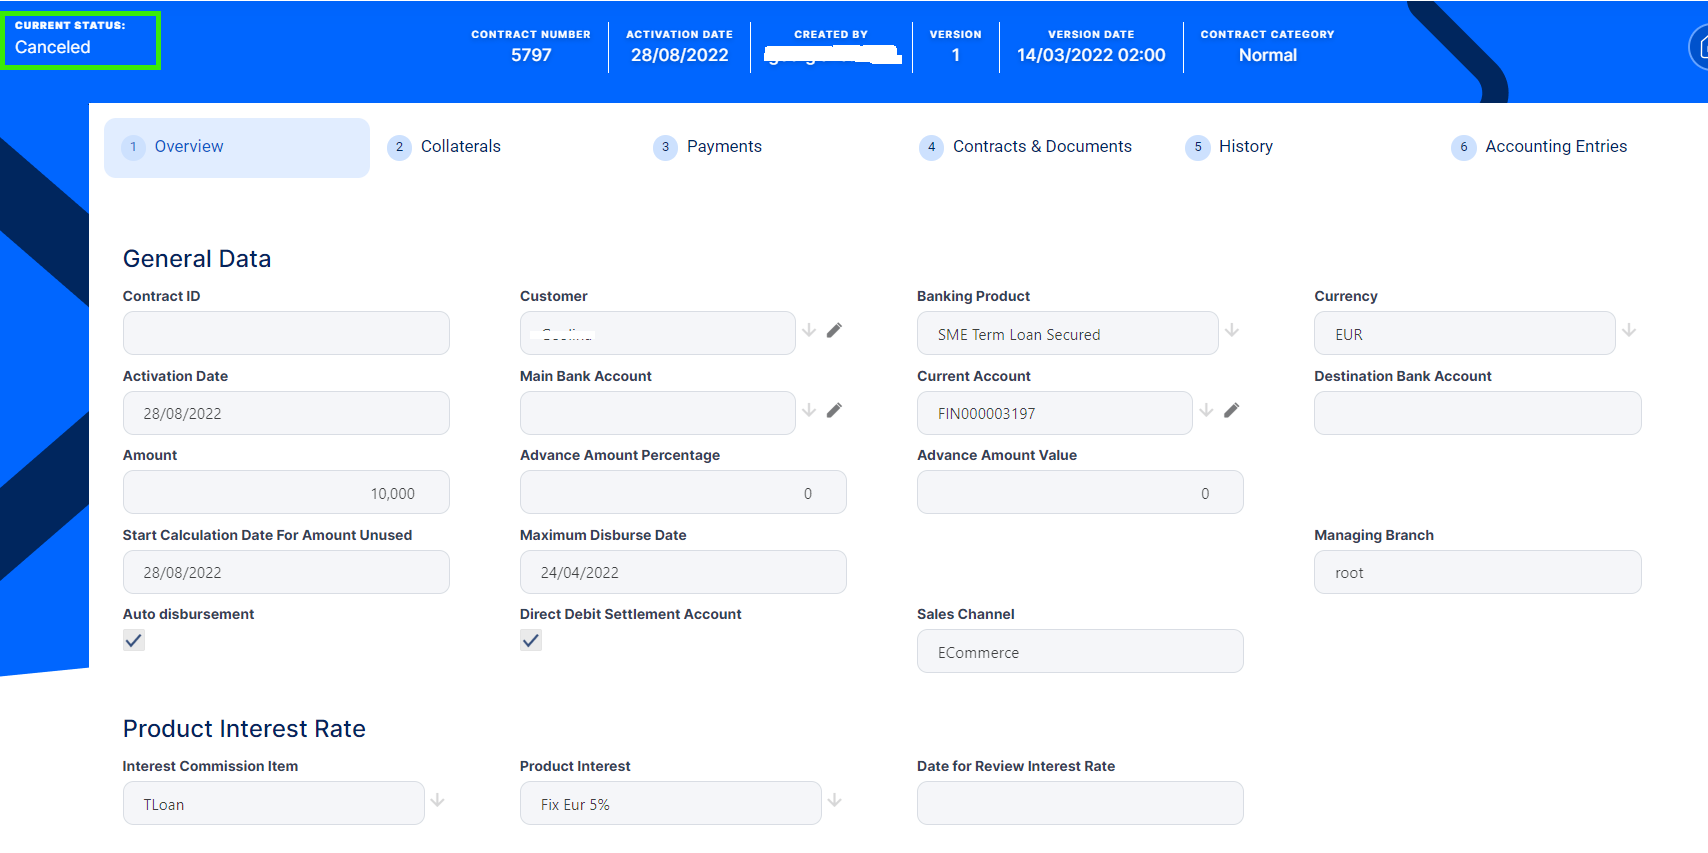
Task: Go to Contracts & Documents tab
Action: (x=1041, y=147)
